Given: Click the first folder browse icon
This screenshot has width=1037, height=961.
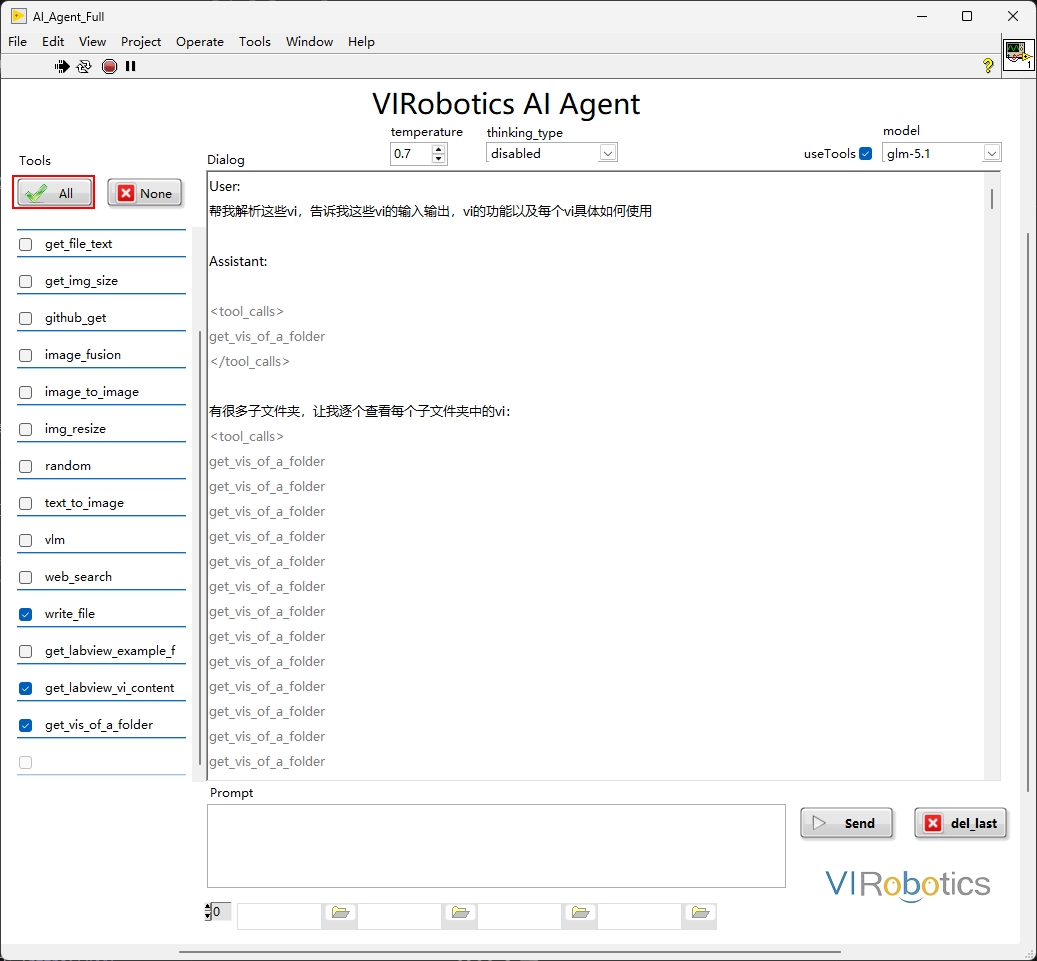Looking at the screenshot, I should pyautogui.click(x=340, y=912).
